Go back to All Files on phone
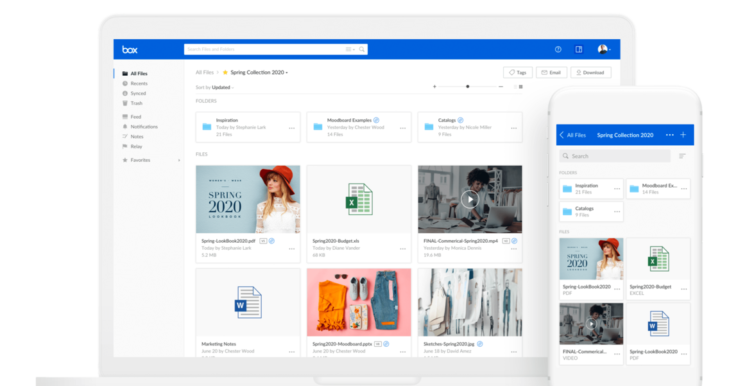This screenshot has width=738, height=386. tap(573, 135)
